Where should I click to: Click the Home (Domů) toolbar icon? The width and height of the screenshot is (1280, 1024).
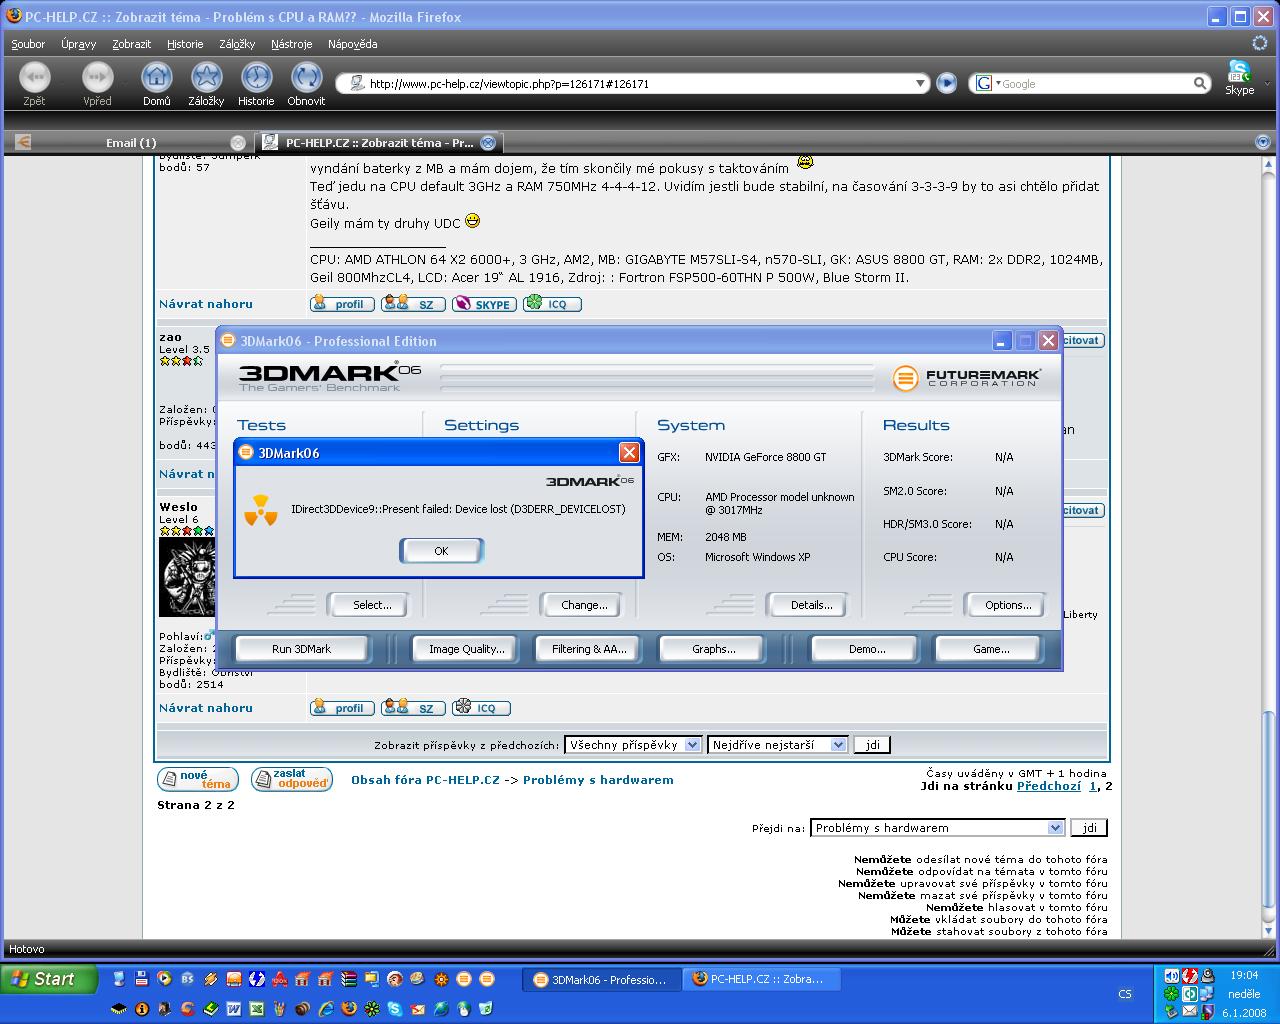[x=156, y=77]
